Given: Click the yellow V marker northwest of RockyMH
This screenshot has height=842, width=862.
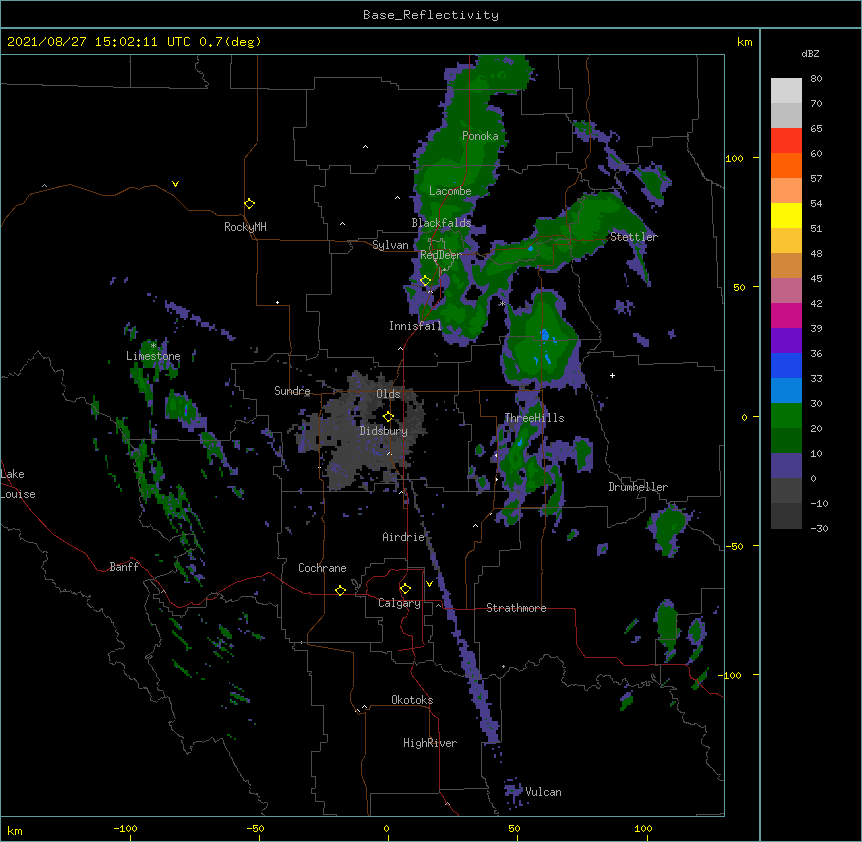Looking at the screenshot, I should 175,184.
